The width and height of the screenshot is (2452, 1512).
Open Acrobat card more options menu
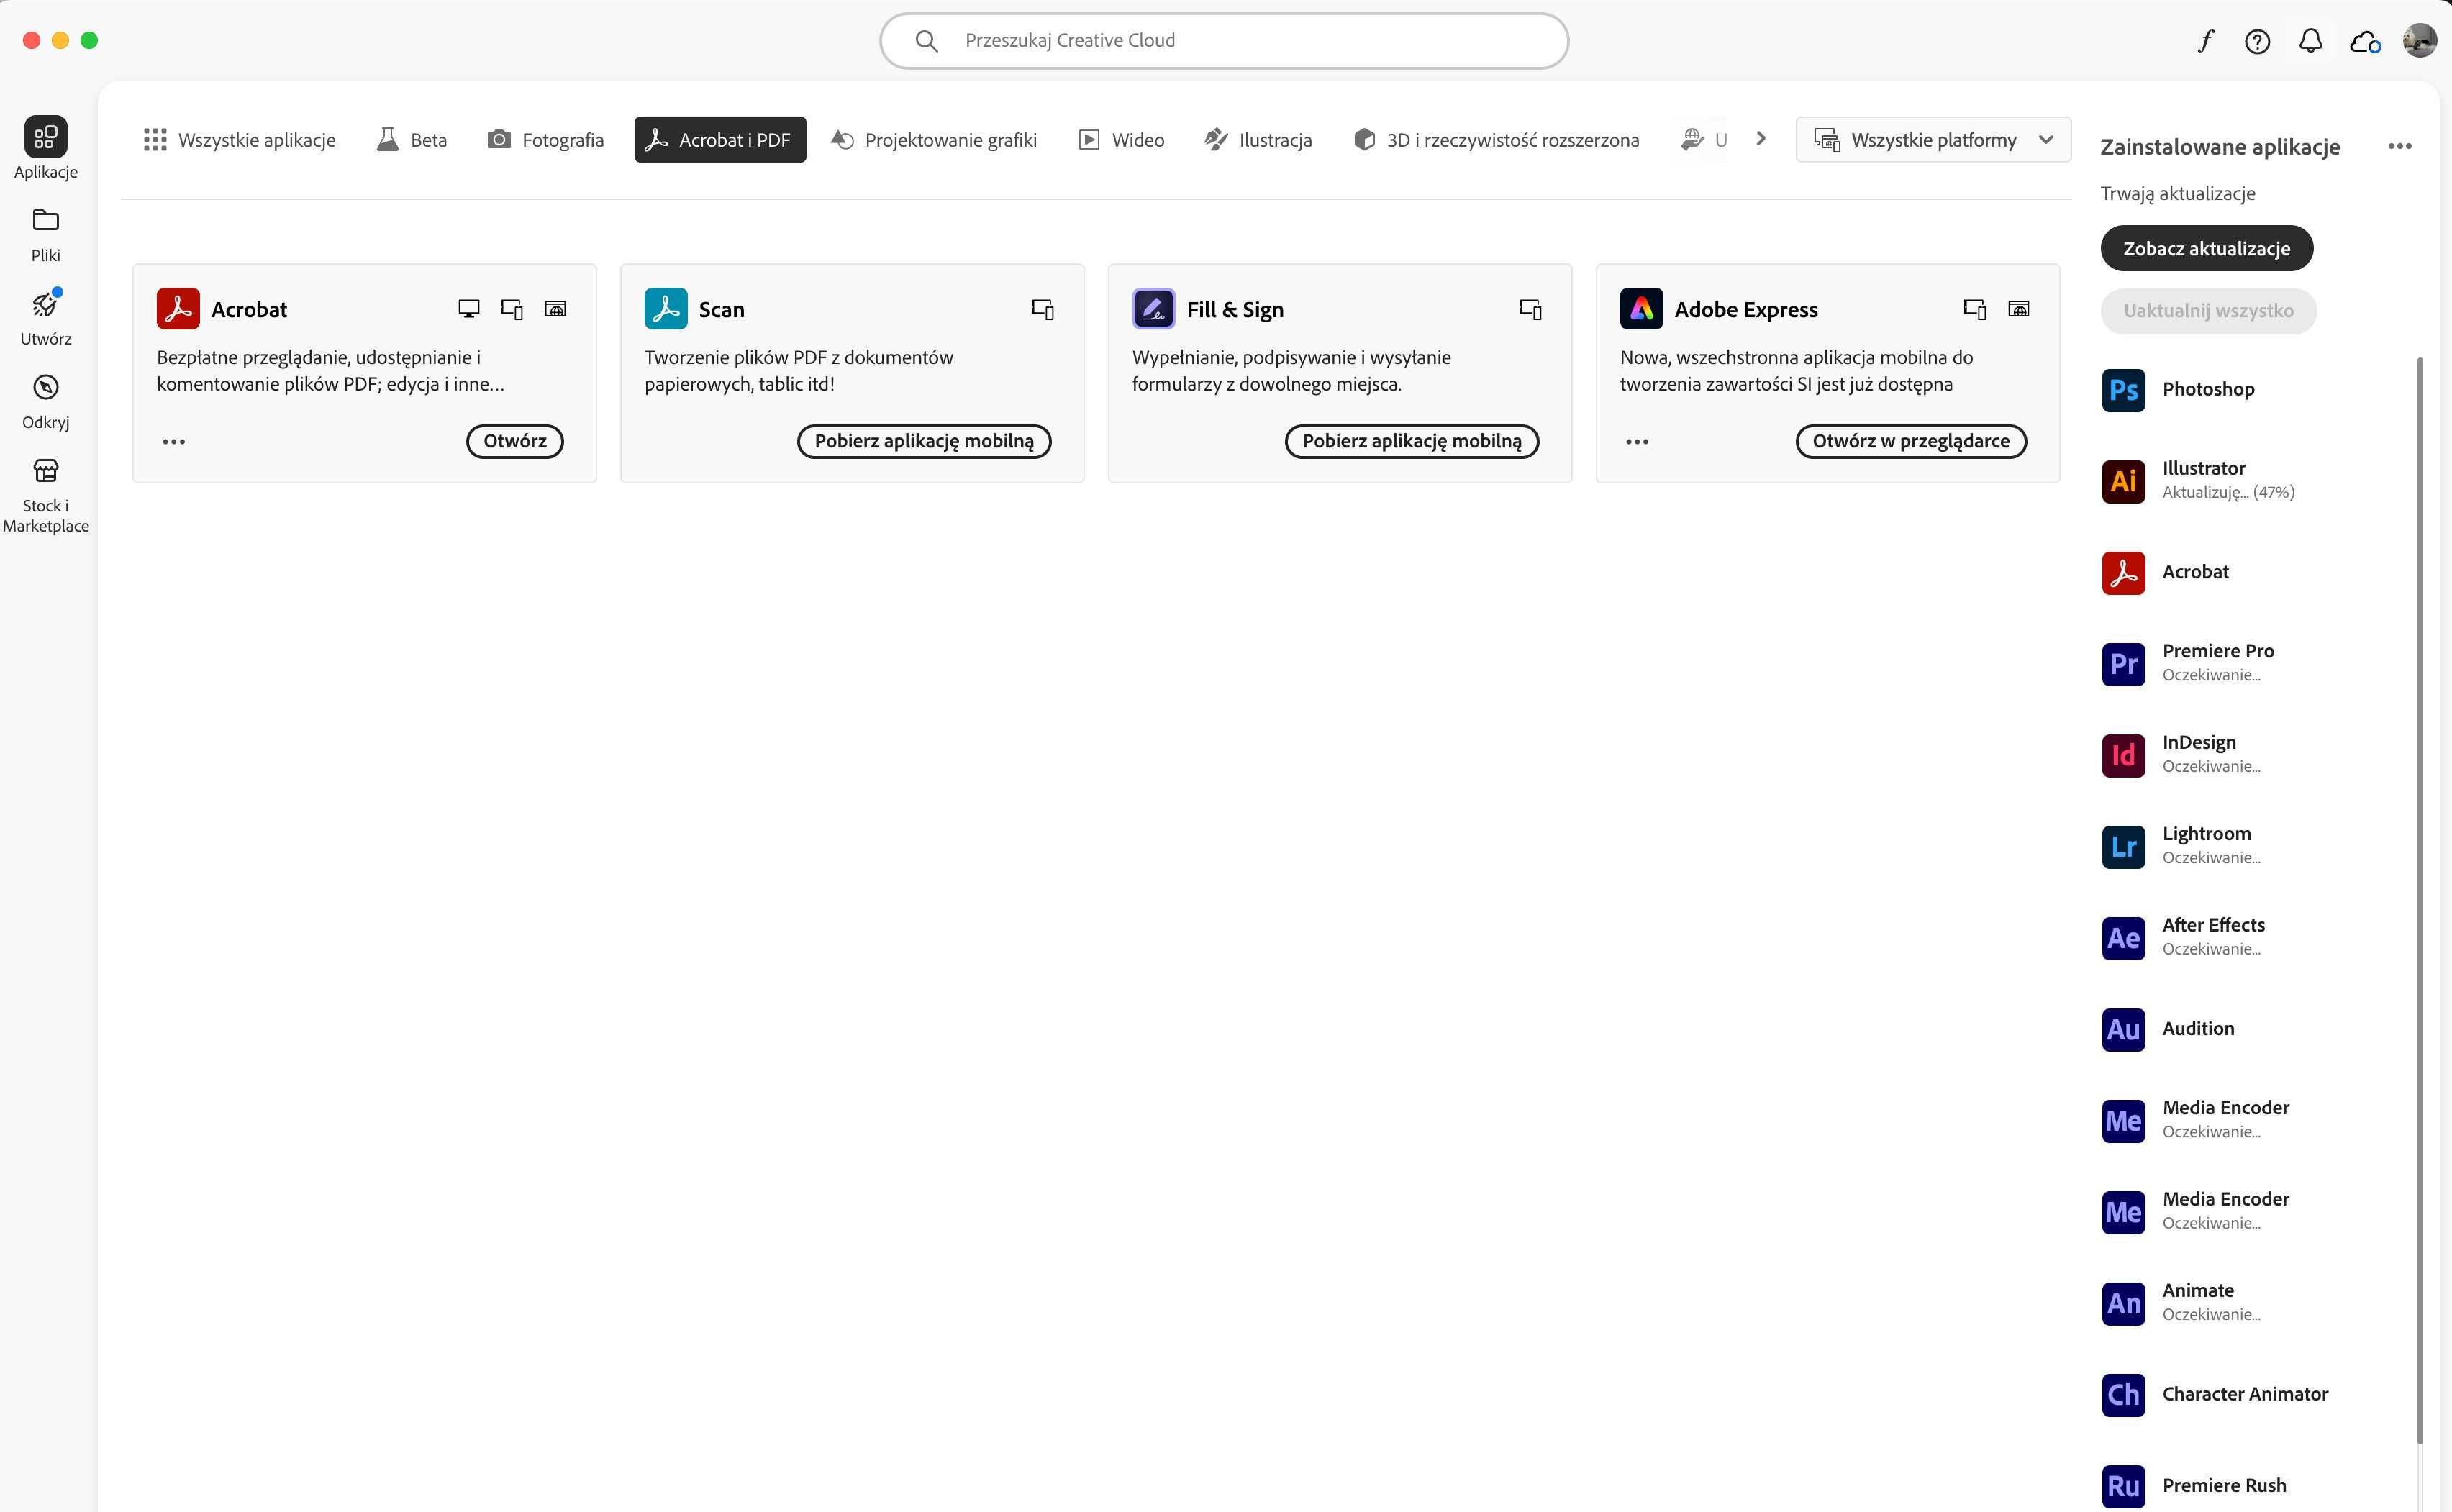174,441
